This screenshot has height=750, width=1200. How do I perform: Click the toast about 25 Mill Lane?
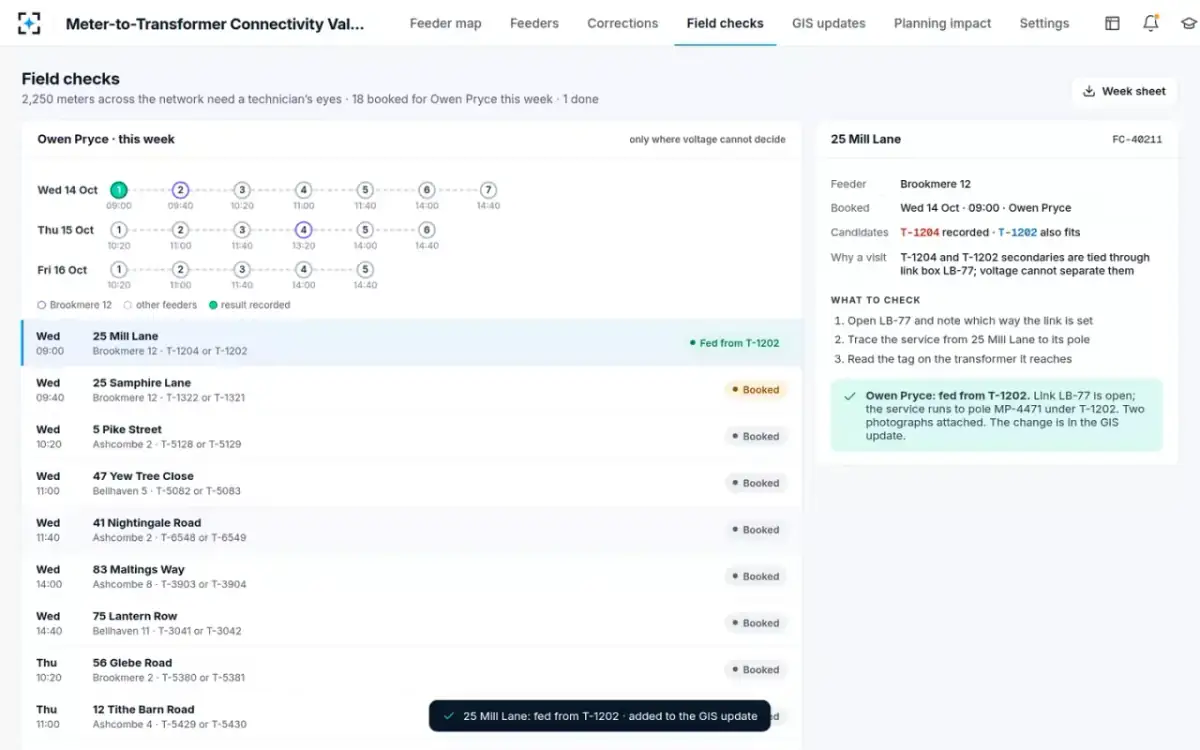[600, 716]
